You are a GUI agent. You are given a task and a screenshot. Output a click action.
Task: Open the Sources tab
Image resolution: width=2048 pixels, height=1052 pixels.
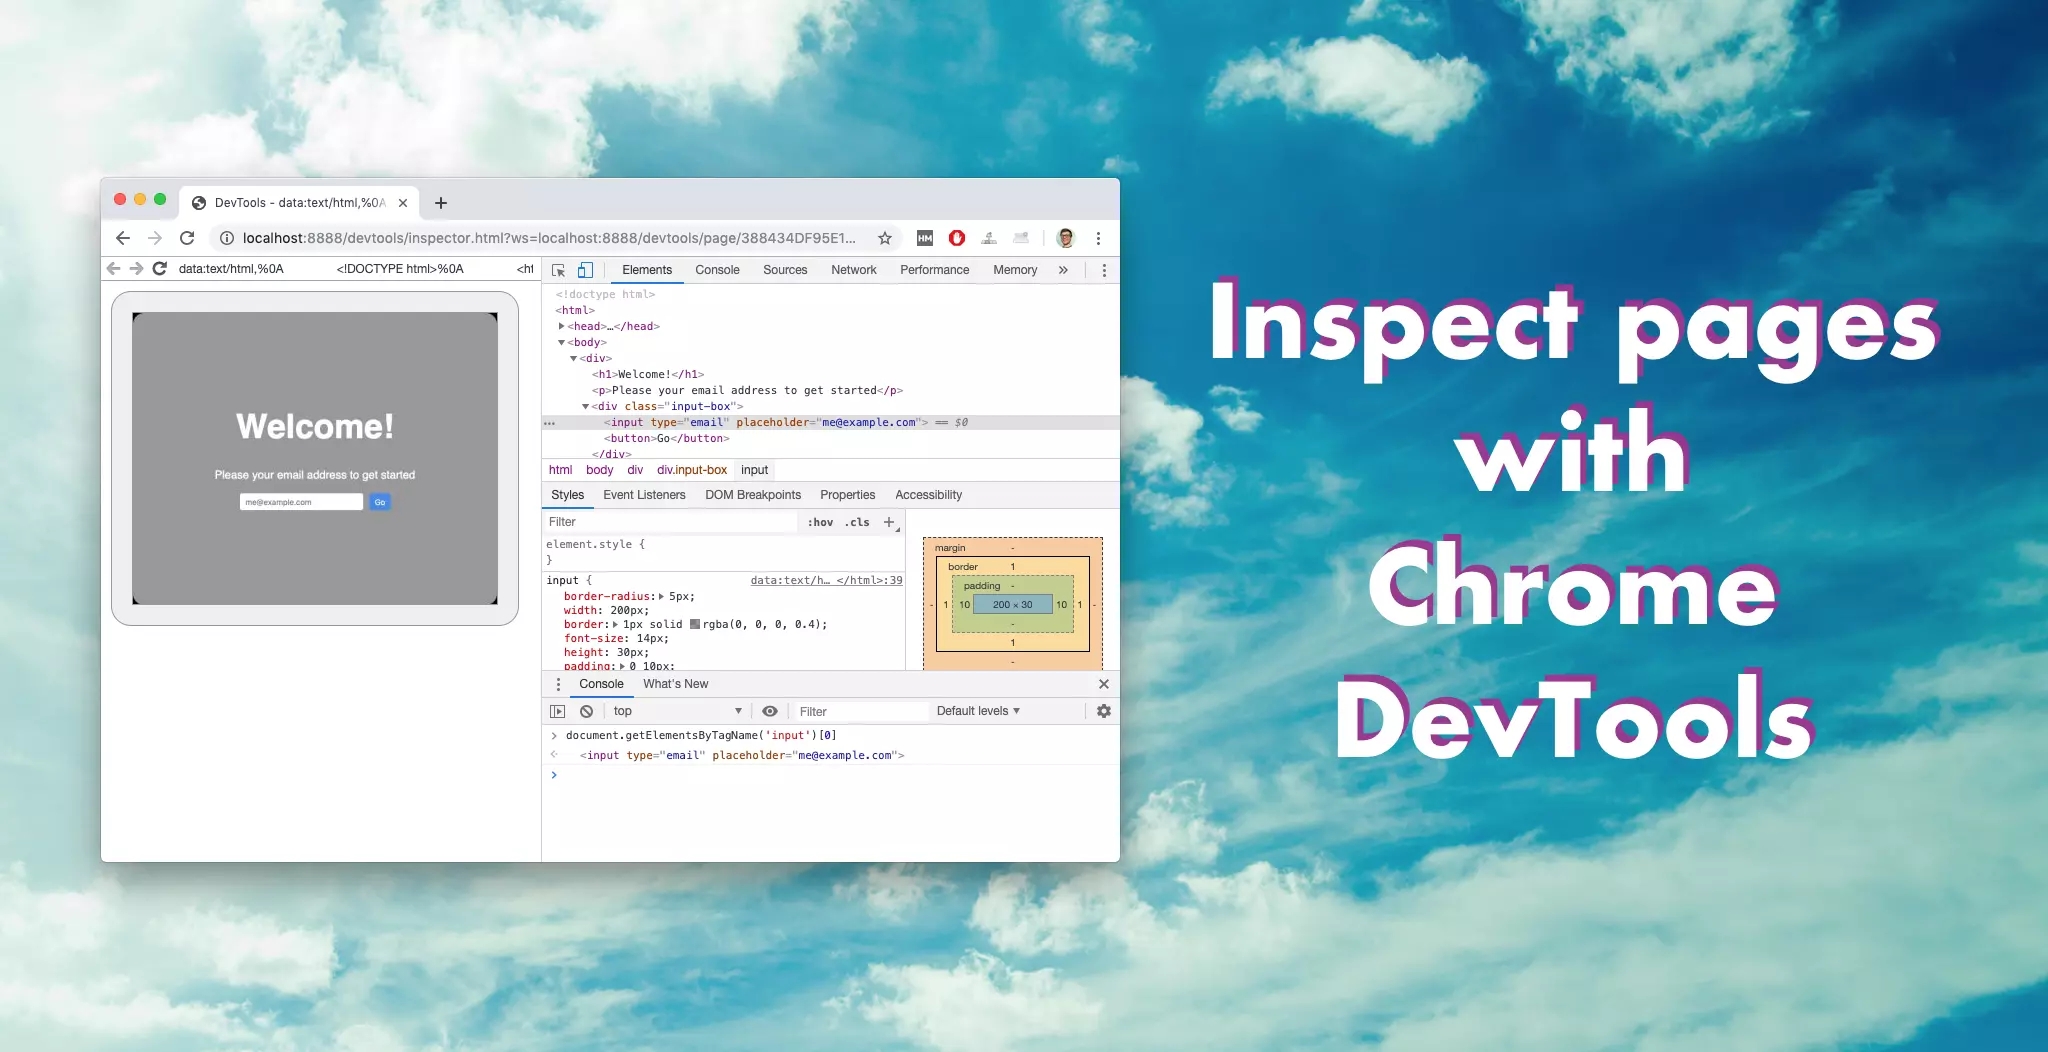785,270
